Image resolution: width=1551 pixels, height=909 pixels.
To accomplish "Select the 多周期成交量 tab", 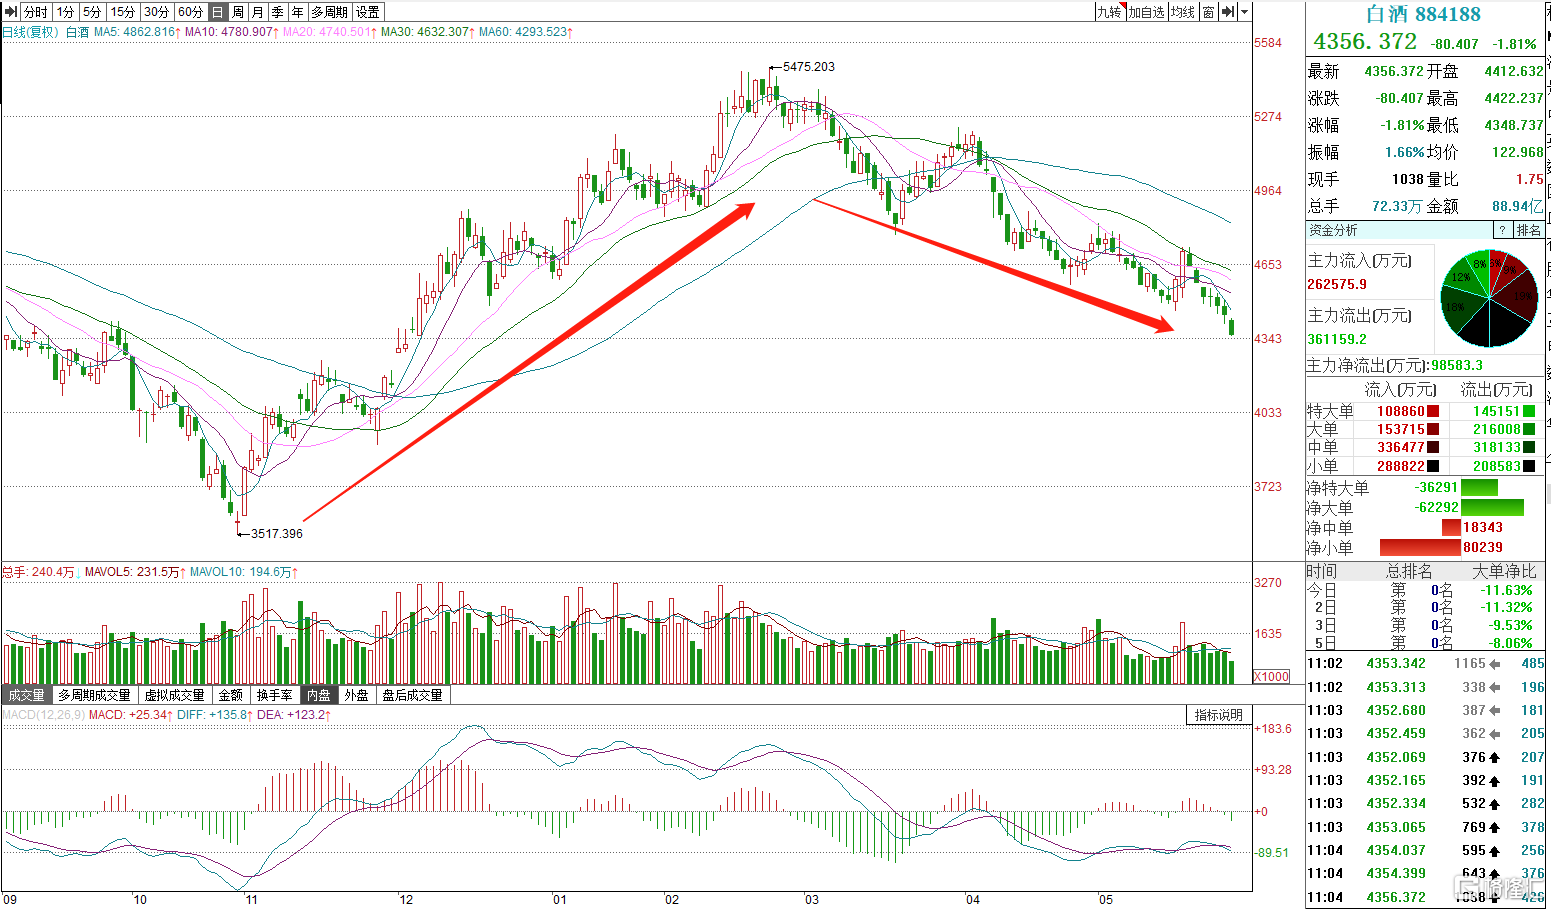I will (94, 695).
